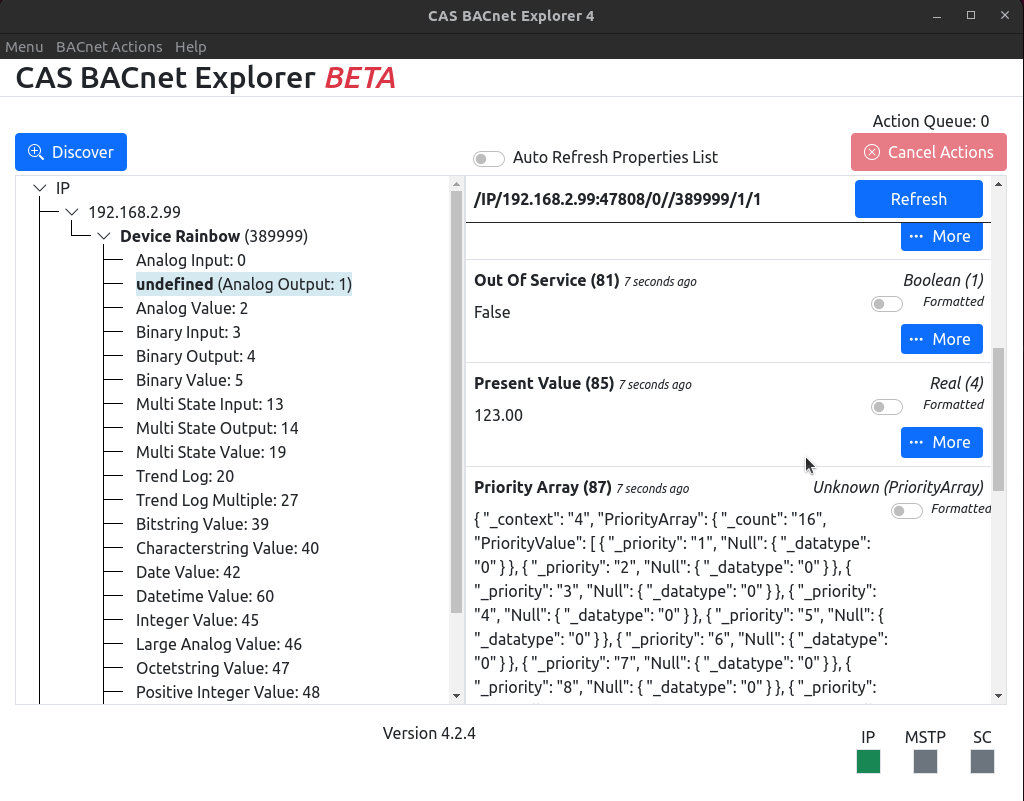The width and height of the screenshot is (1024, 801).
Task: Click ellipsis icon on Out Of Service More button
Action: coord(916,339)
